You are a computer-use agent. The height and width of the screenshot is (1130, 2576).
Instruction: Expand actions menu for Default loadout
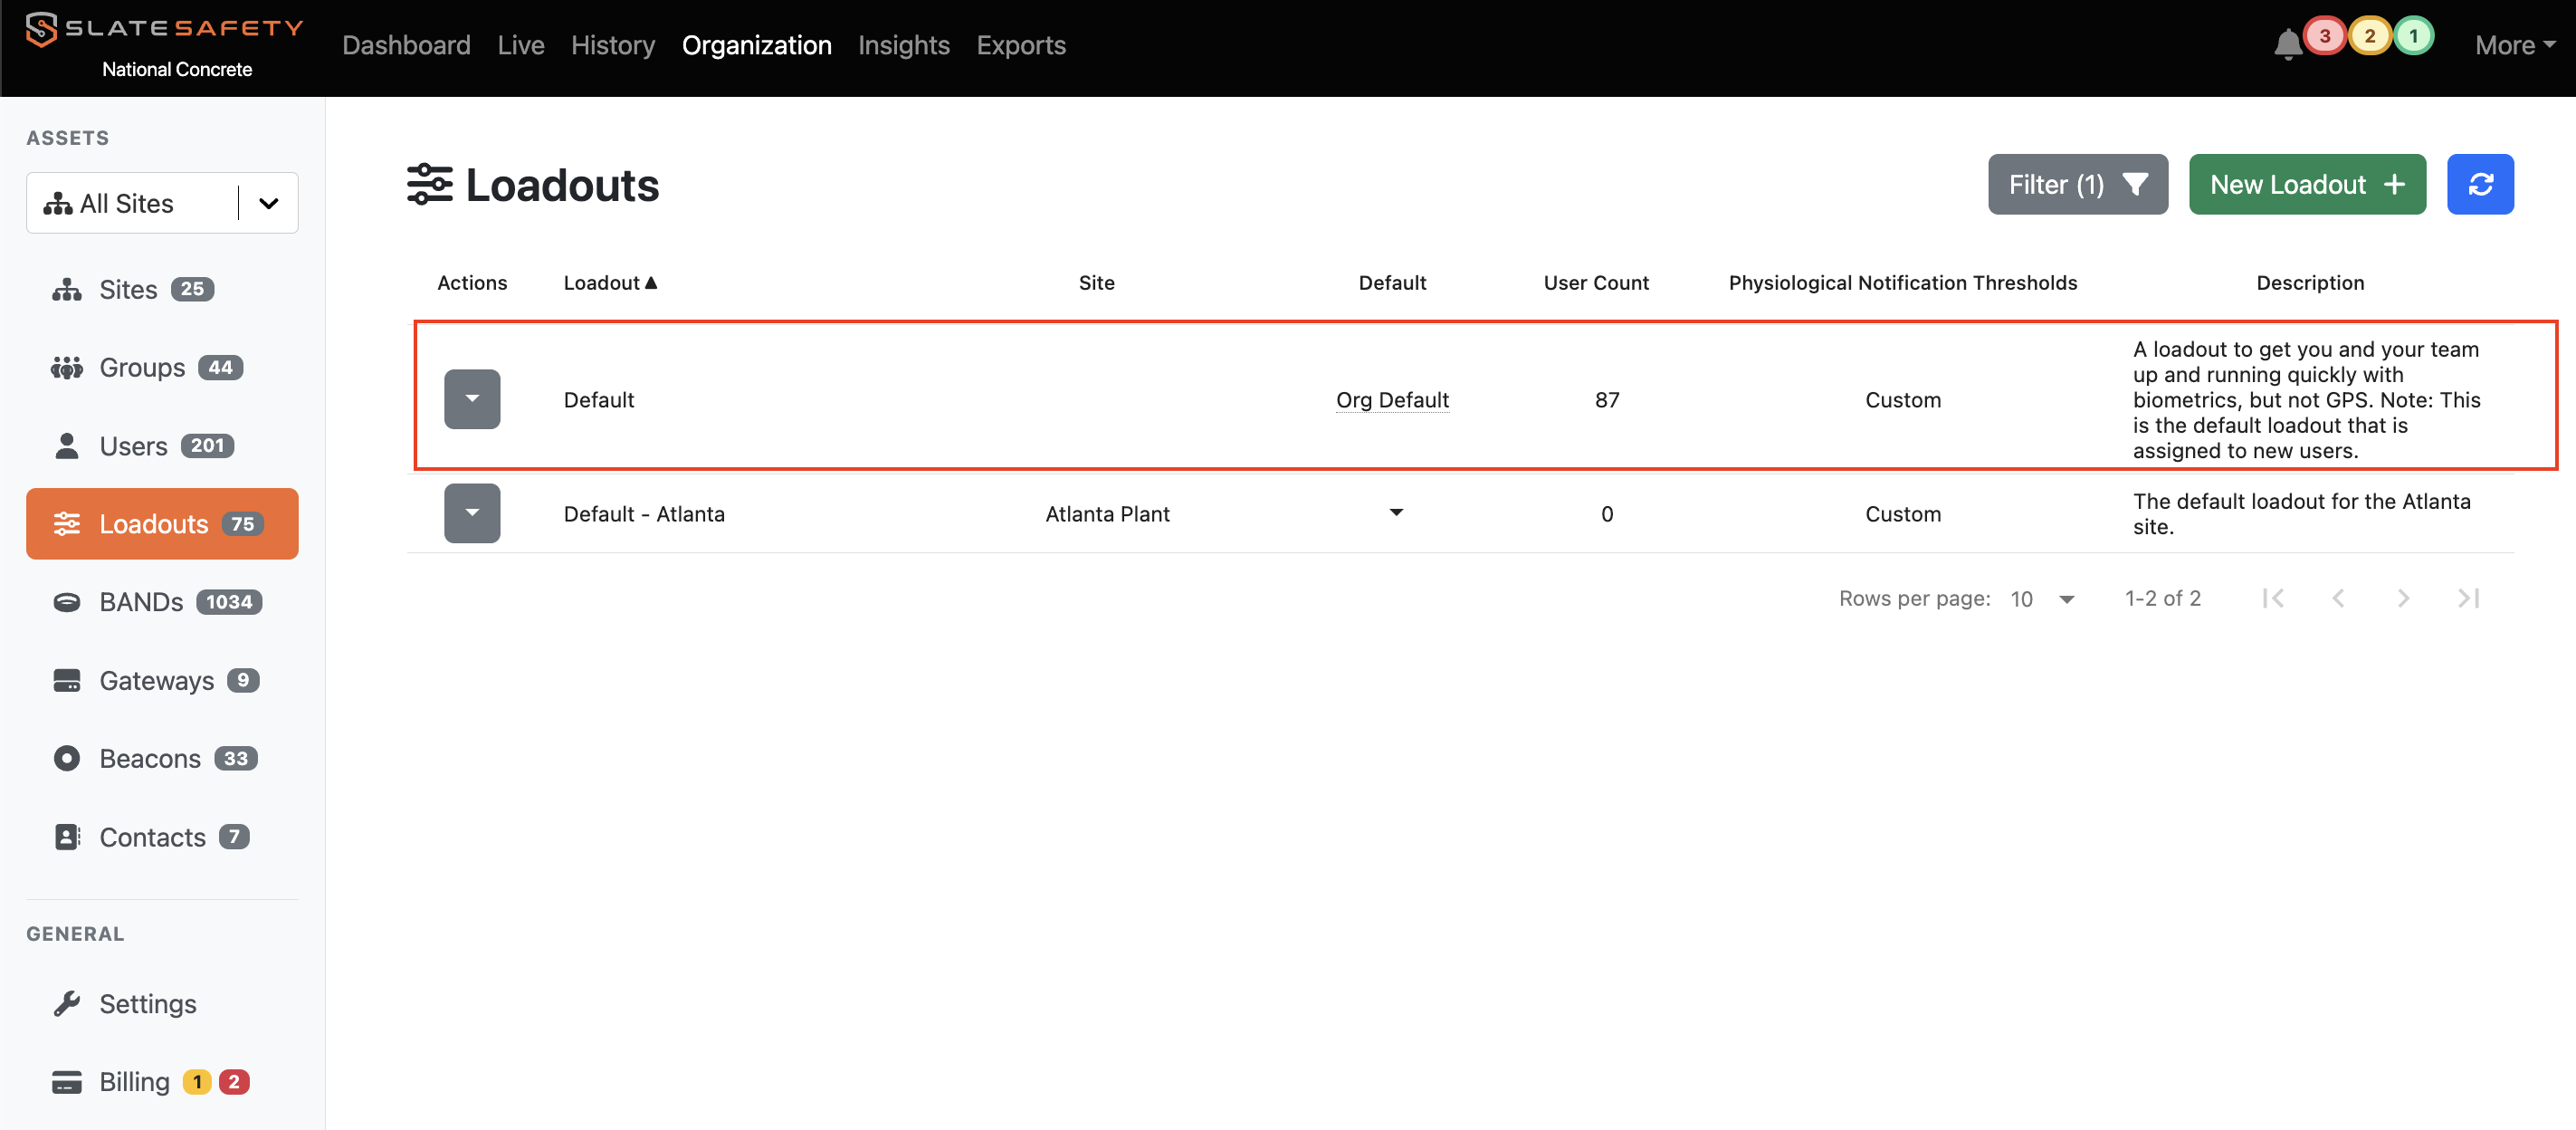point(472,399)
